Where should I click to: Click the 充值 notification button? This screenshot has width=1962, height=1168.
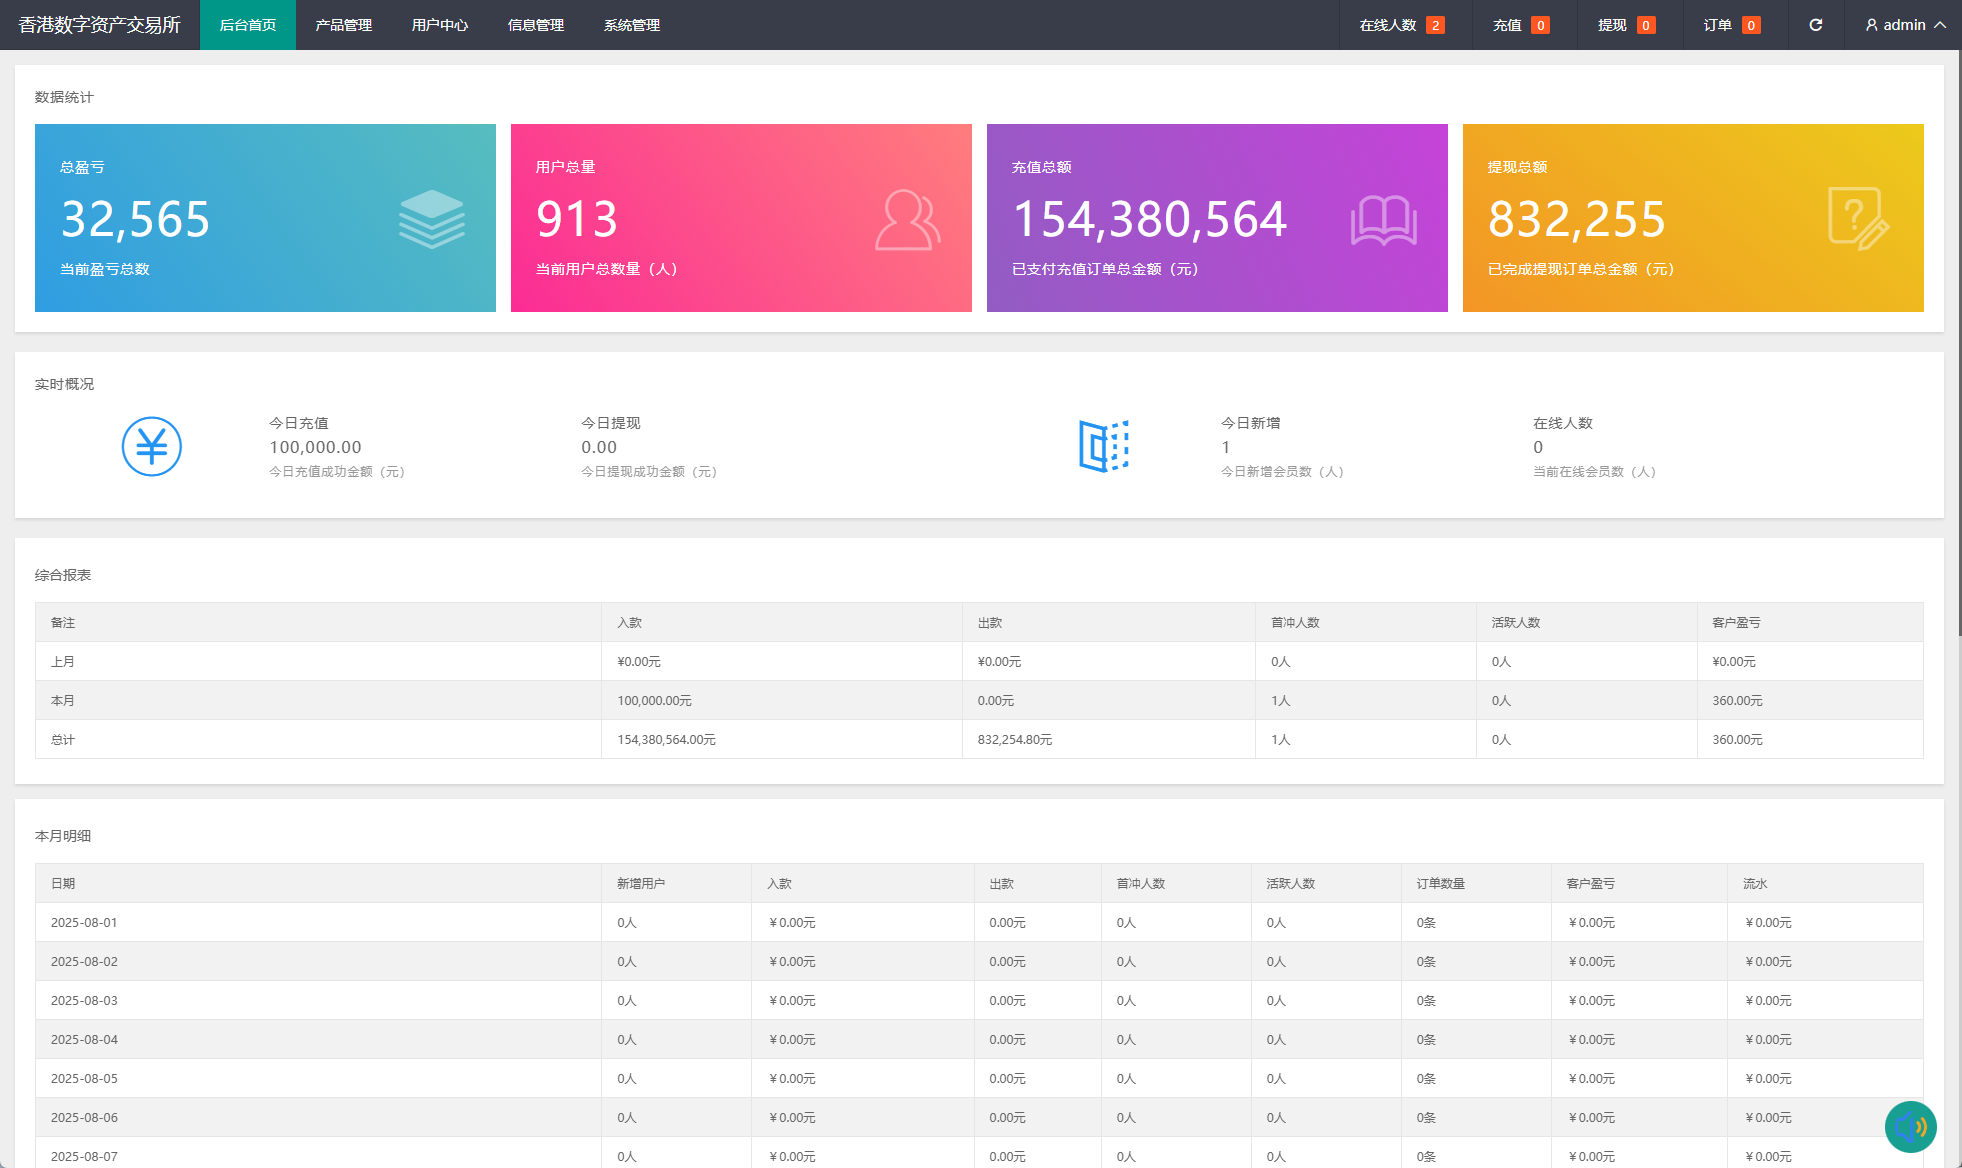pyautogui.click(x=1520, y=25)
